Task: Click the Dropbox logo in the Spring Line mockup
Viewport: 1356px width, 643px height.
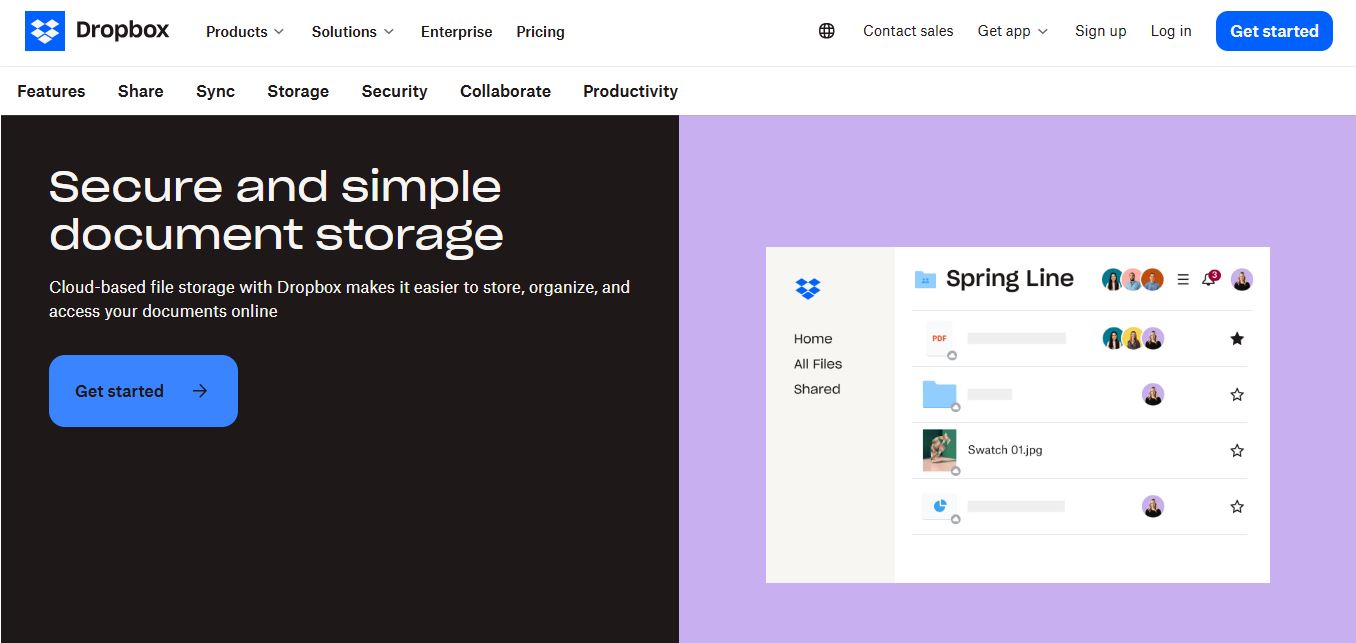Action: 808,288
